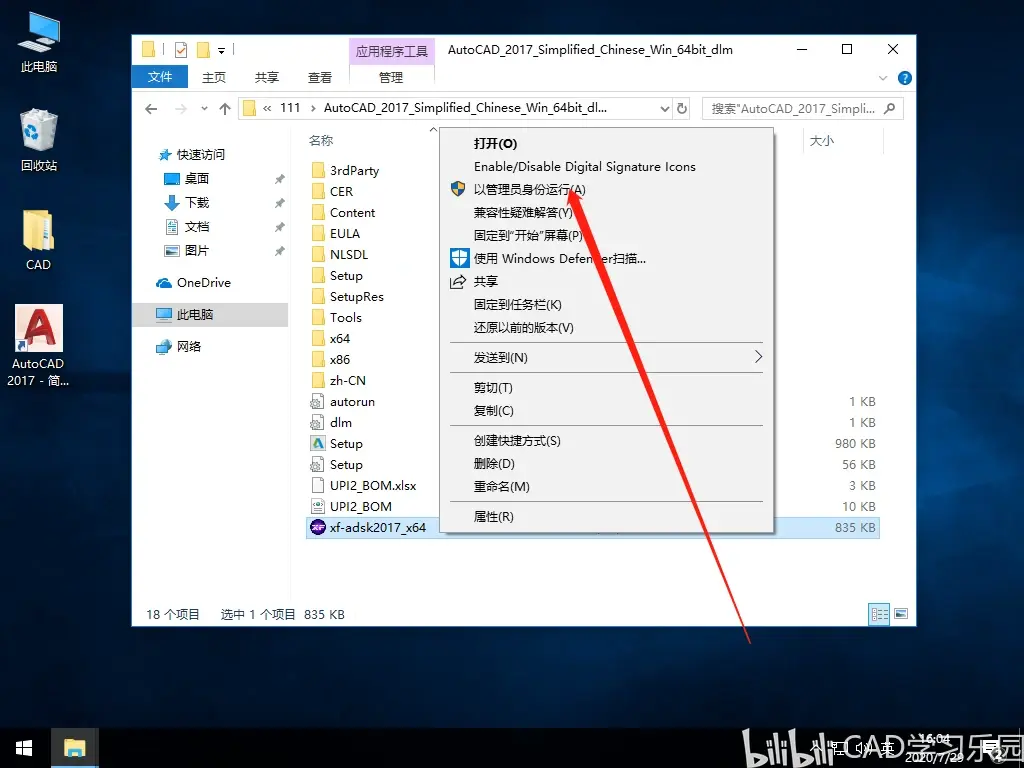Click the Back arrow in Explorer
1024x768 pixels.
(152, 109)
